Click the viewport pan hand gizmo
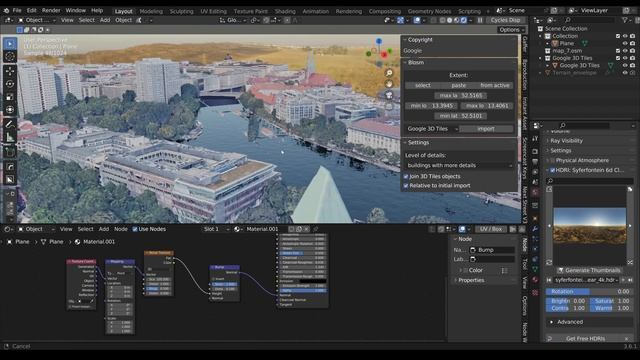The height and width of the screenshot is (360, 640). (389, 84)
